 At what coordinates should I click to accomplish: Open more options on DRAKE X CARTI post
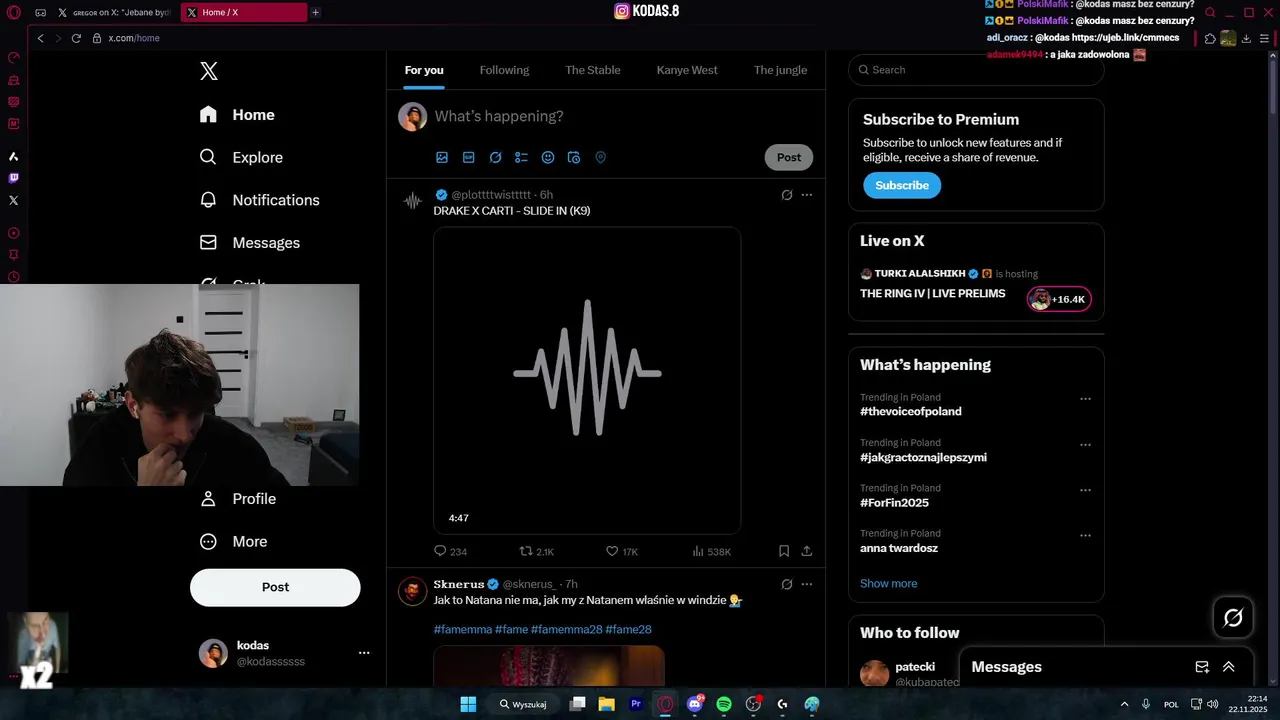(x=807, y=195)
